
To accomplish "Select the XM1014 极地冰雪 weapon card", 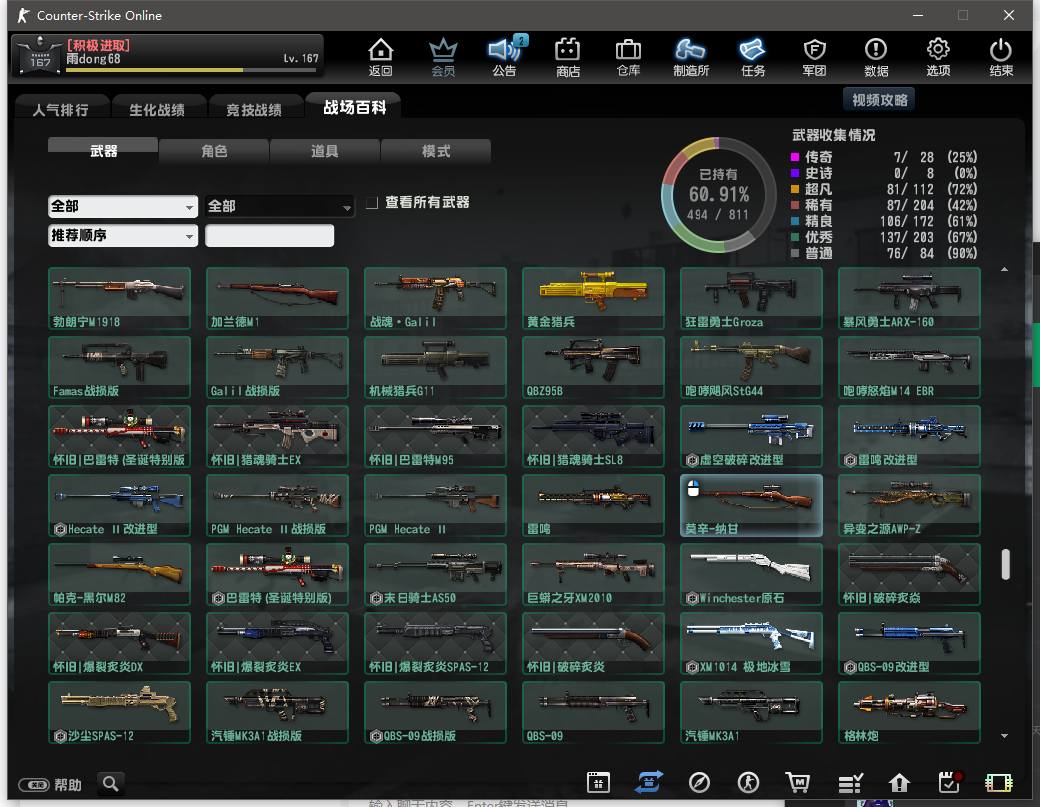I will [751, 643].
